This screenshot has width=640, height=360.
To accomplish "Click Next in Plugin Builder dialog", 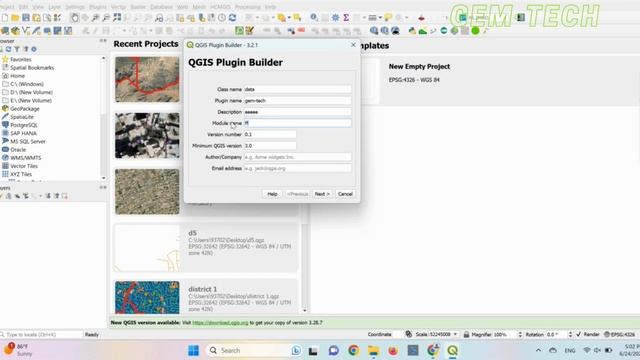I will point(322,194).
